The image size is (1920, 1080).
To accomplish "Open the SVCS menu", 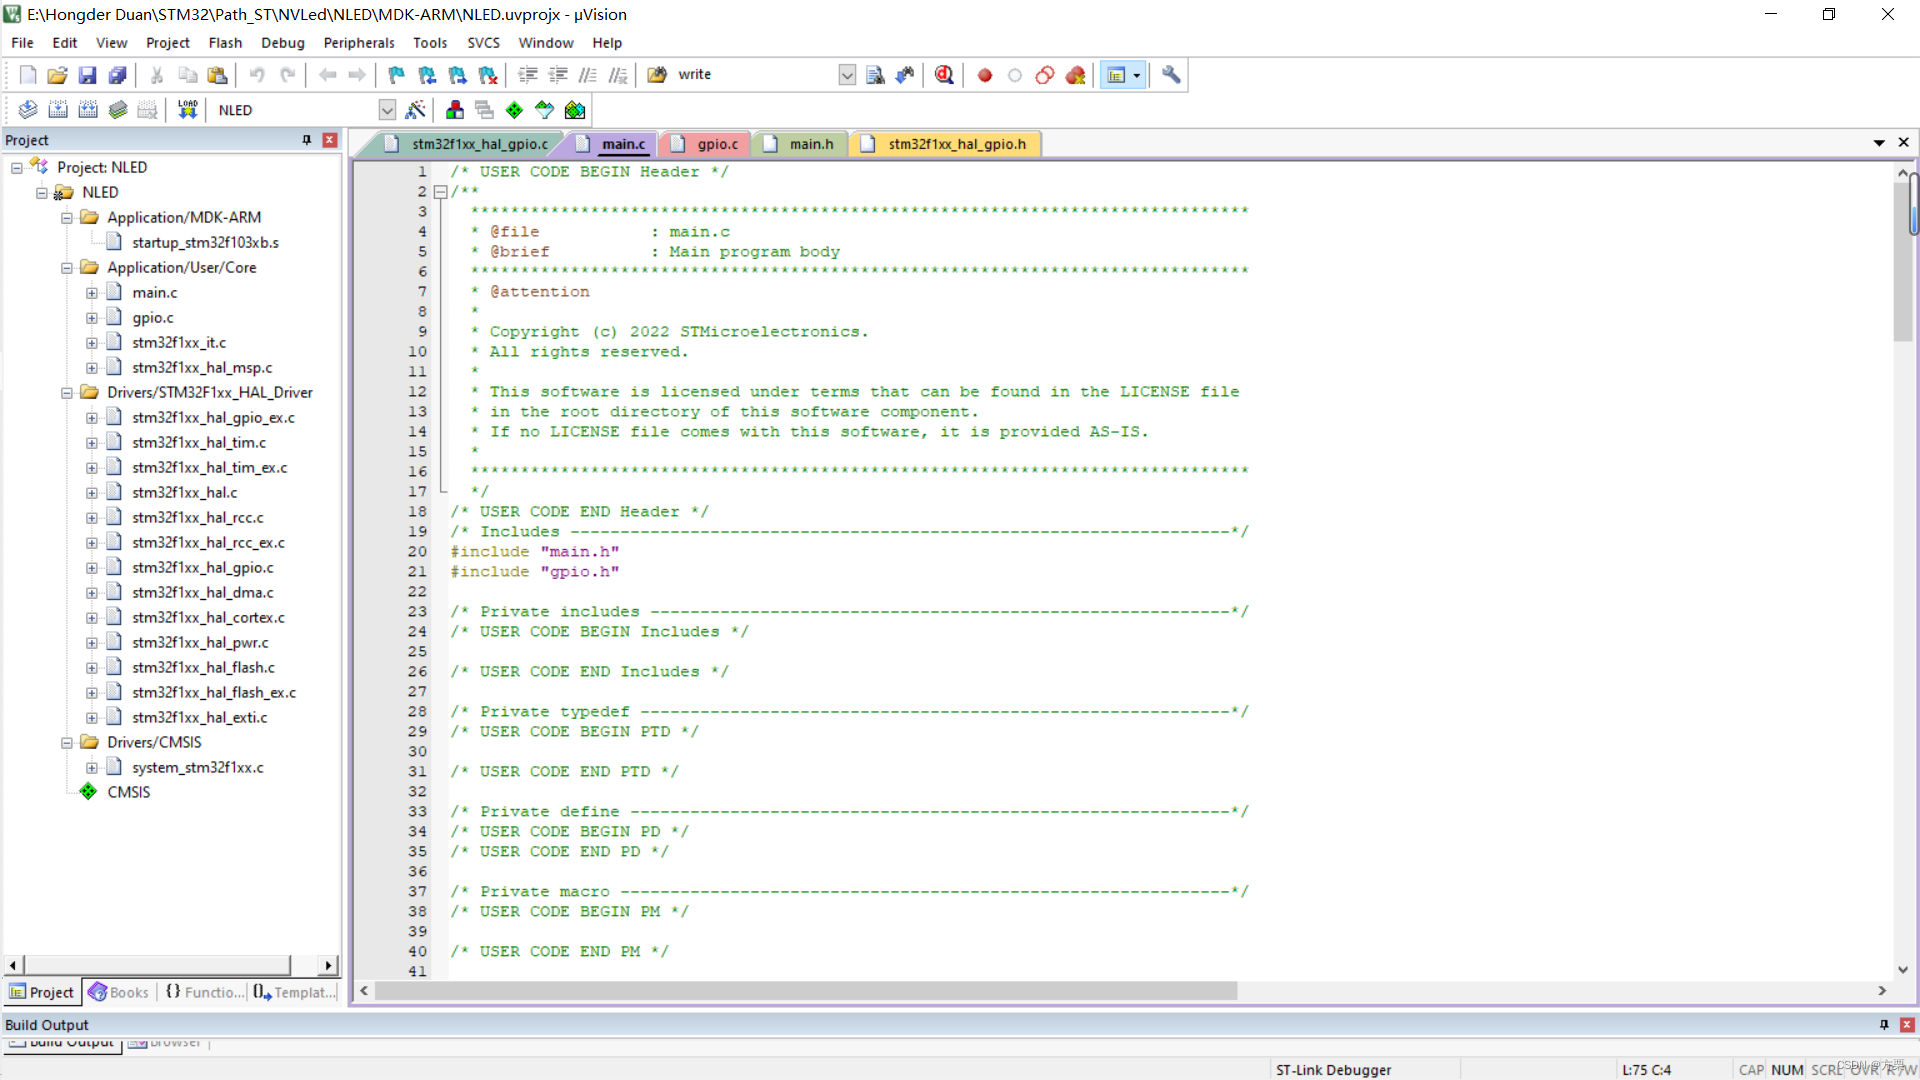I will point(483,43).
